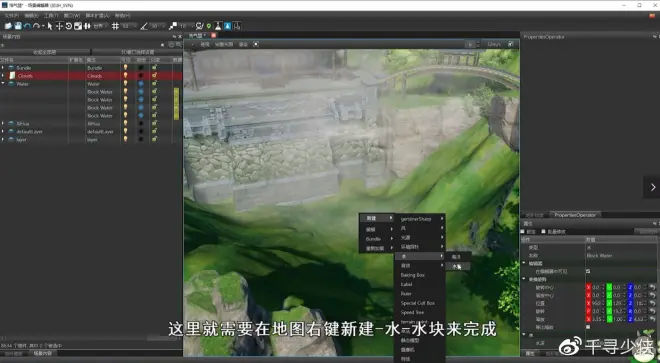Choose 水块 in water submenu

[x=458, y=266]
